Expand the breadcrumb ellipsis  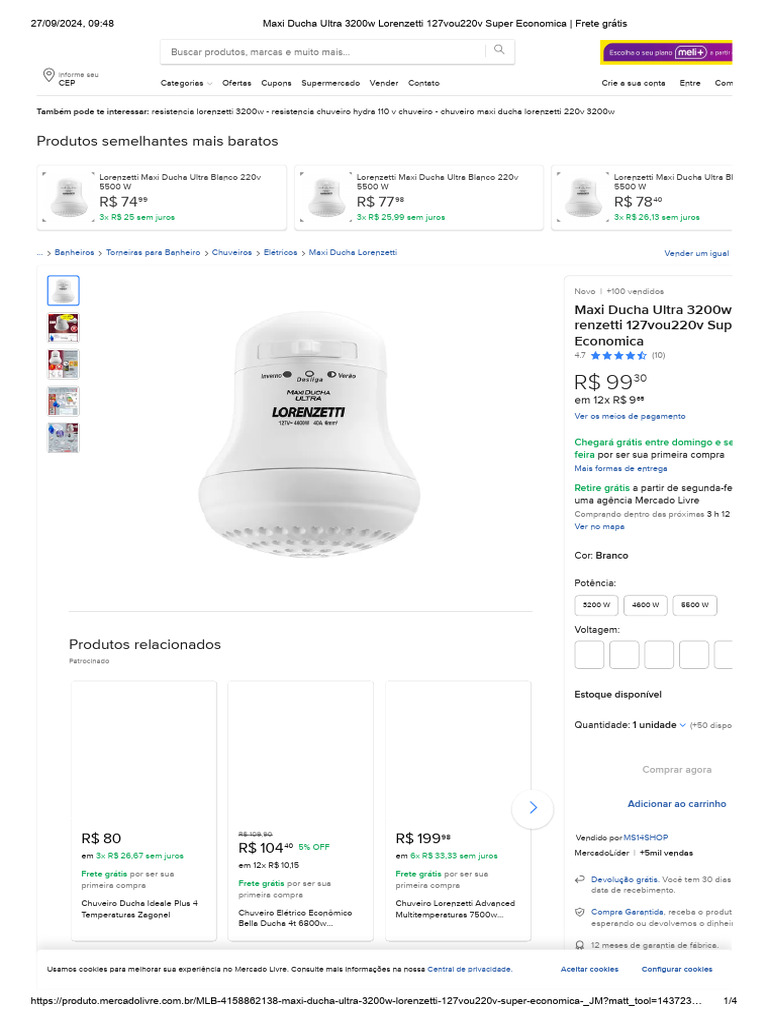pos(40,253)
